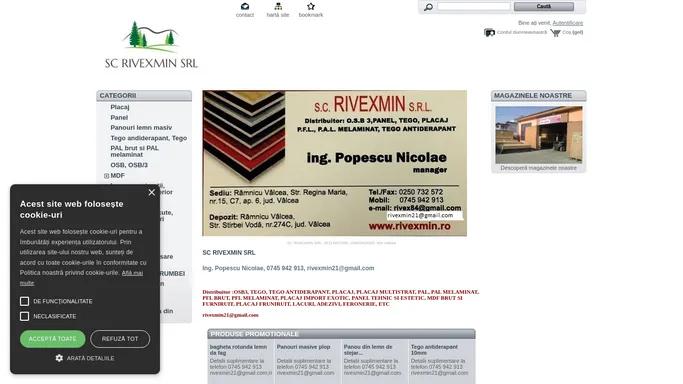Image resolution: width=683 pixels, height=384 pixels.
Task: Select 'Tego andiderapant, Tego' category
Action: pyautogui.click(x=149, y=138)
